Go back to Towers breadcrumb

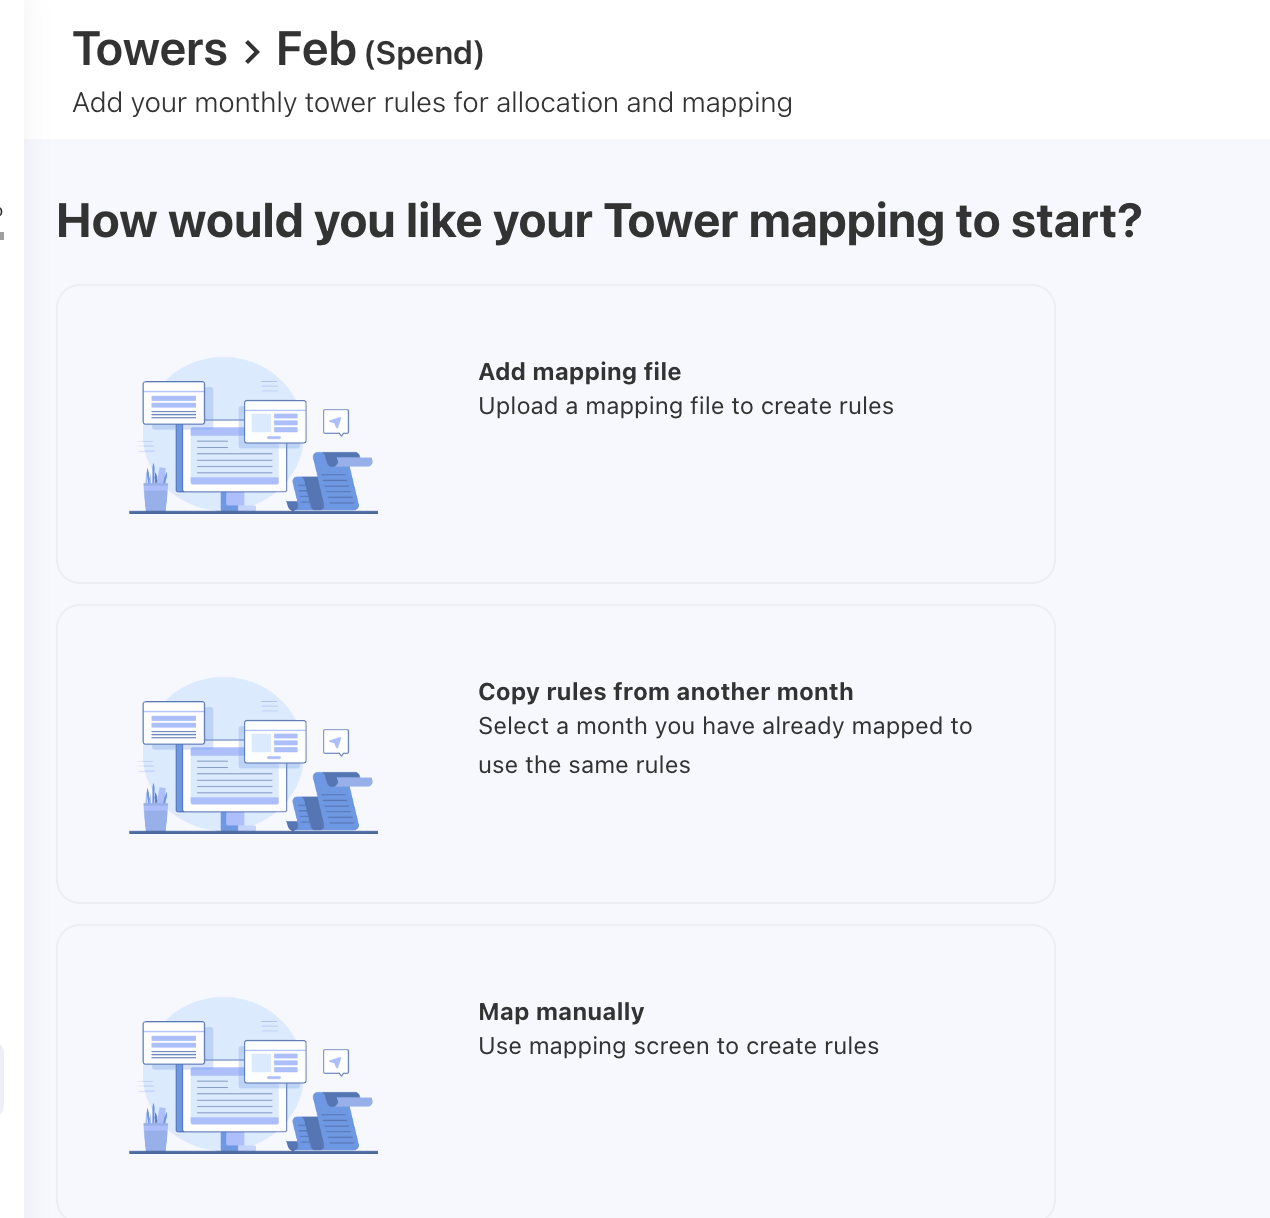[x=150, y=50]
